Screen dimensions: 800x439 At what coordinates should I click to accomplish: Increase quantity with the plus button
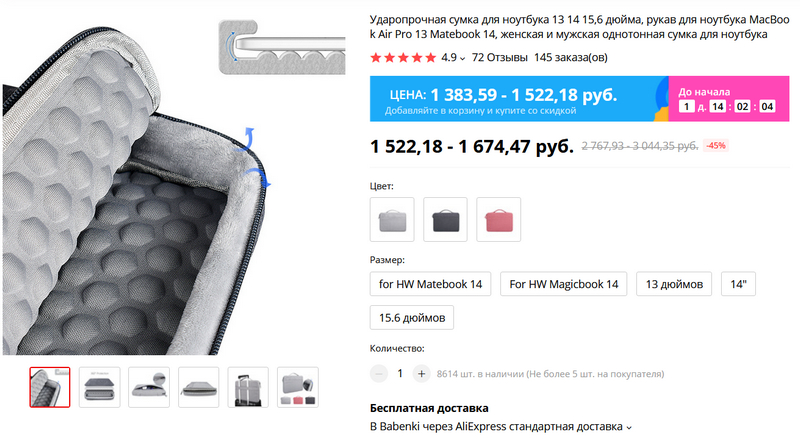click(x=421, y=374)
